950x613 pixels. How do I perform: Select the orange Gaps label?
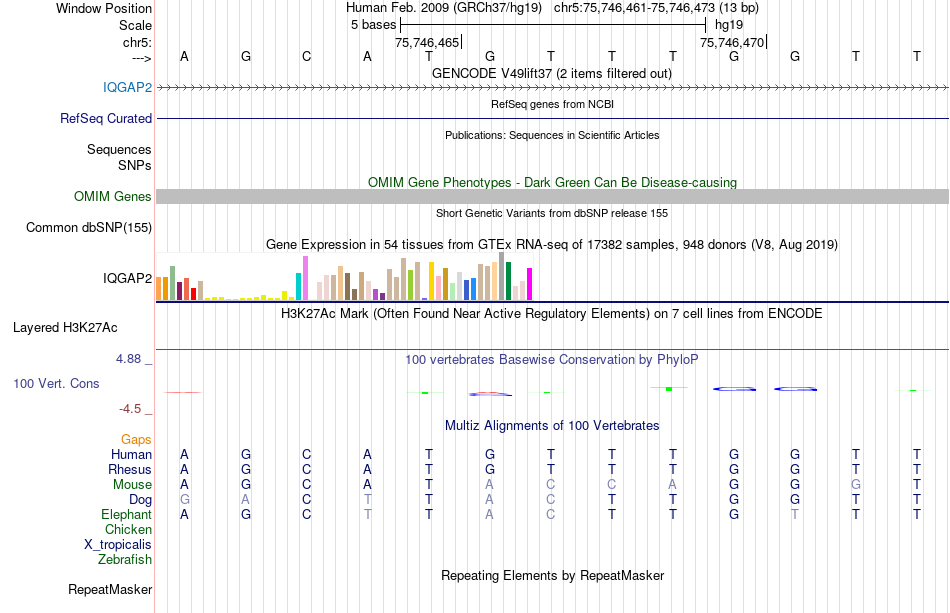point(136,439)
